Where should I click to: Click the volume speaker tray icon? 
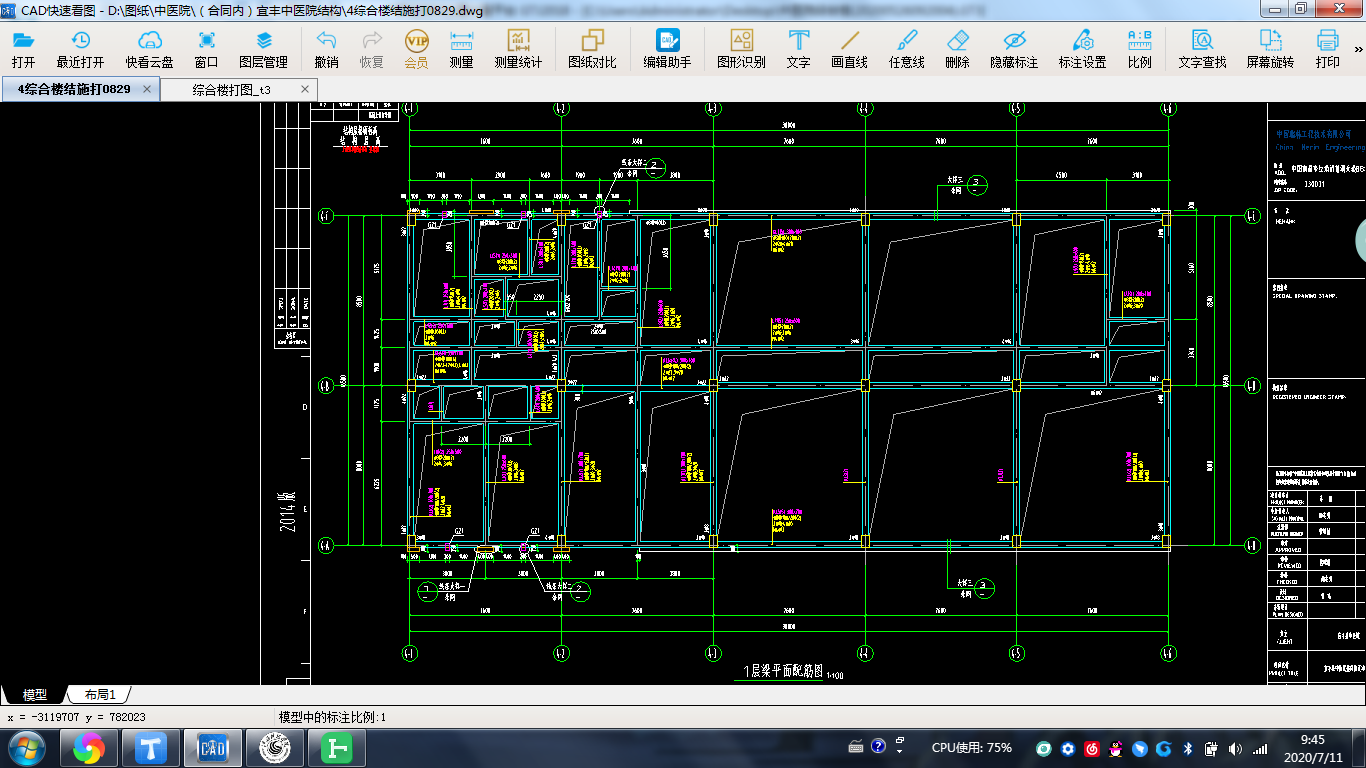click(x=1236, y=747)
